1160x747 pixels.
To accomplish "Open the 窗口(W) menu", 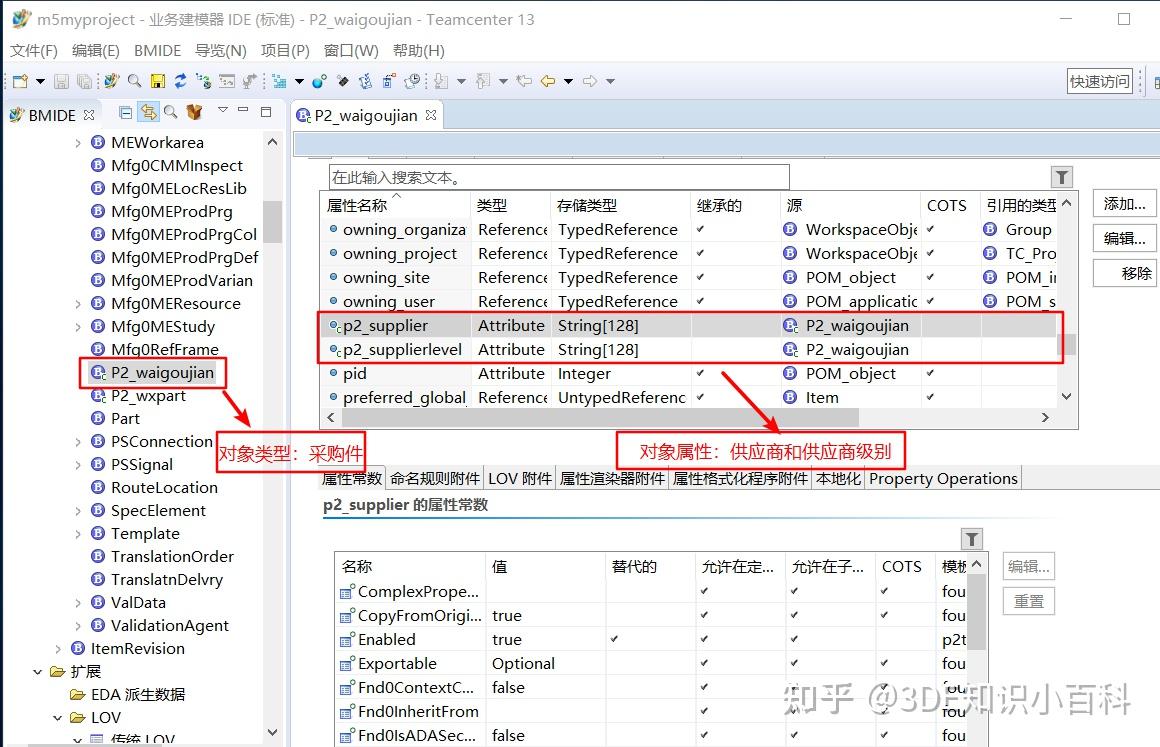I will (351, 50).
